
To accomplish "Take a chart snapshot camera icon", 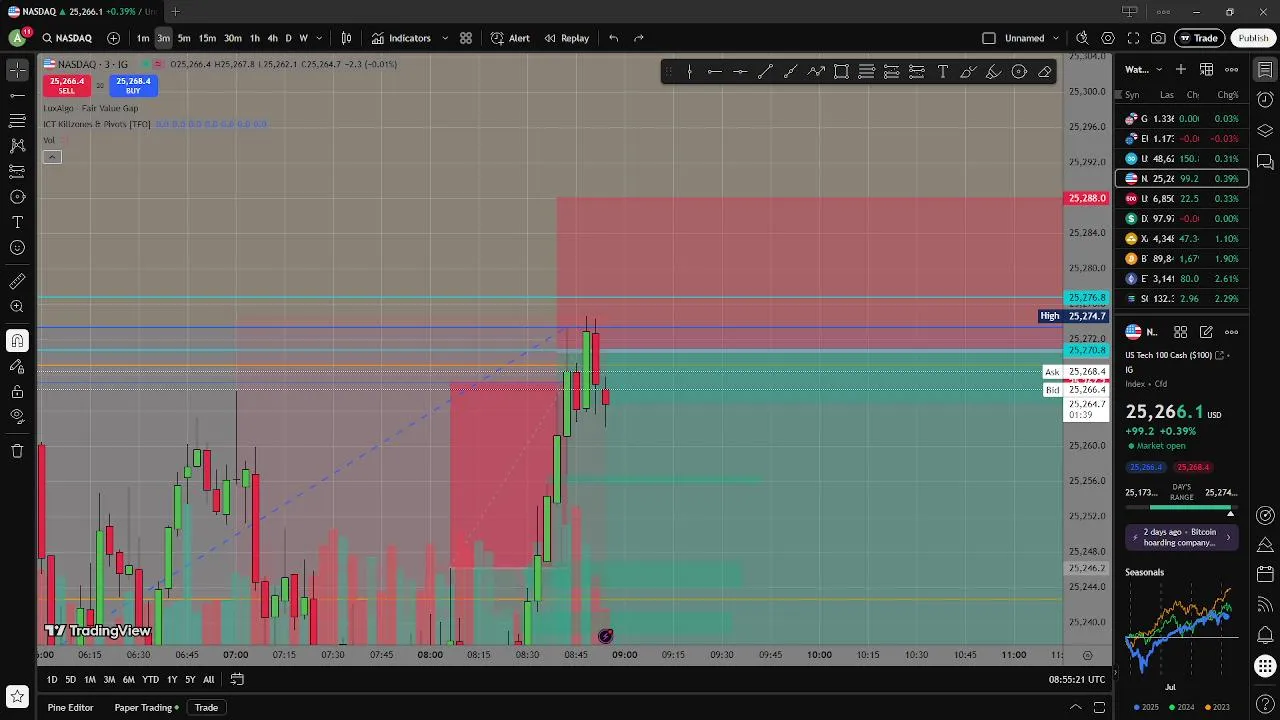I will [1158, 38].
